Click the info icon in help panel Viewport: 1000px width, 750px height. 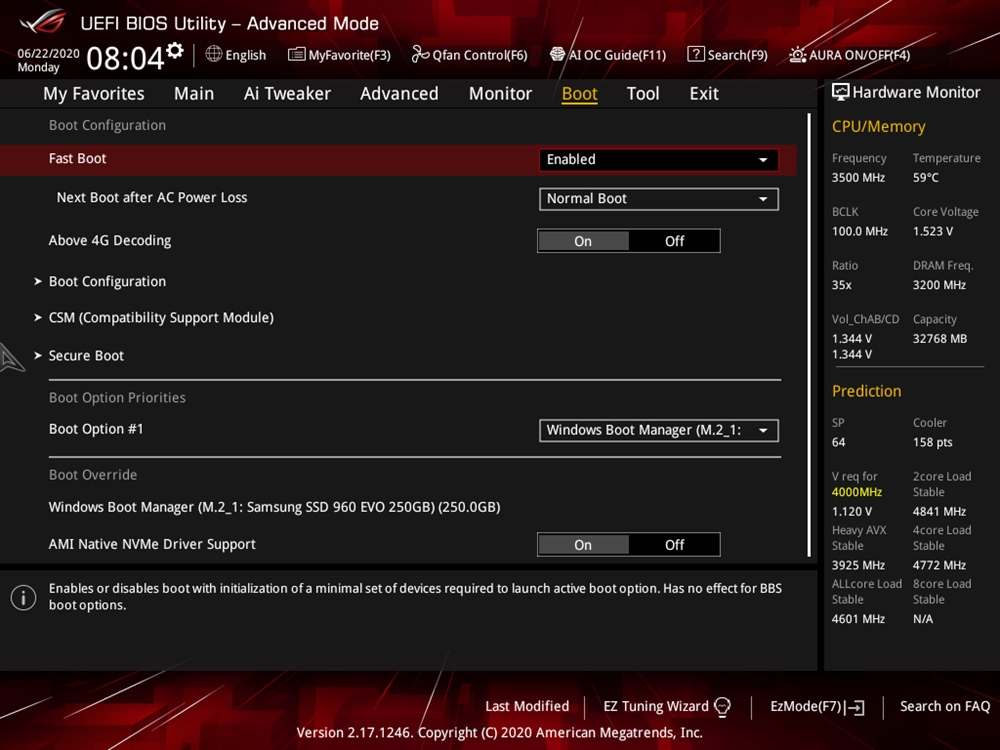point(24,598)
